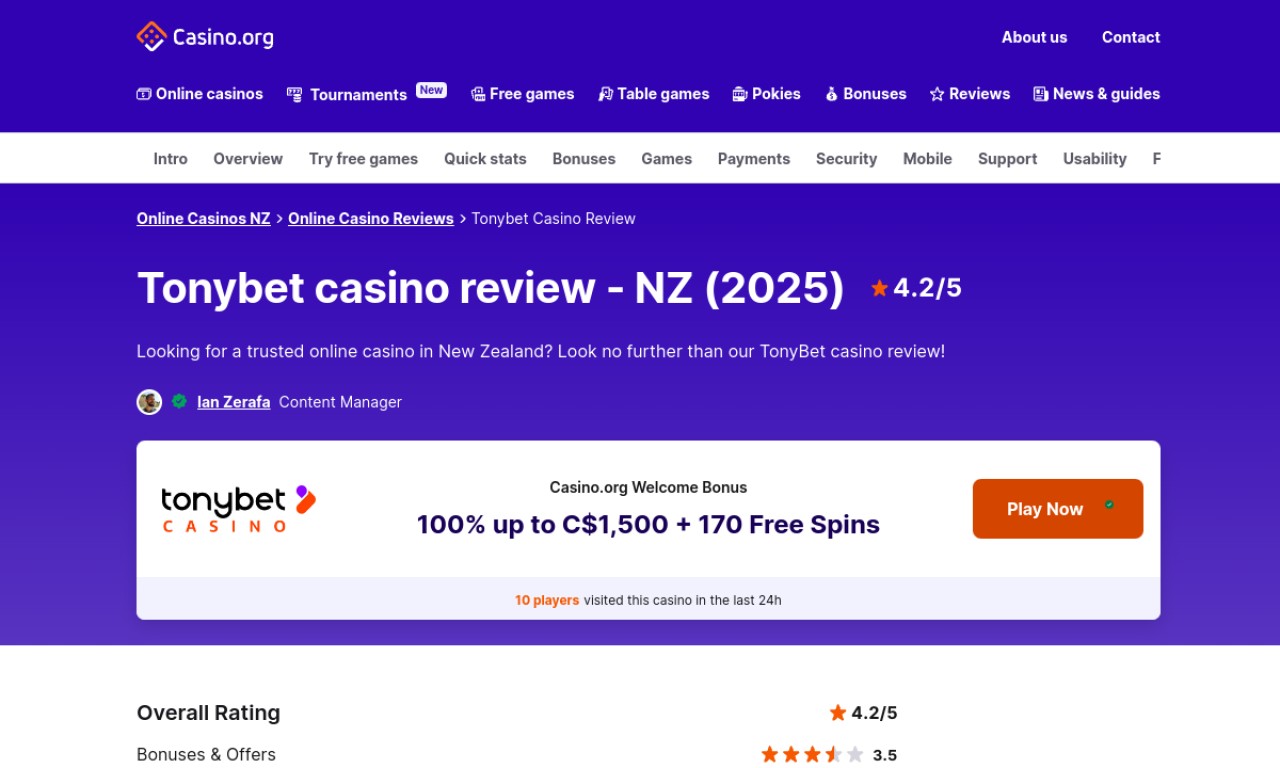Click the Bonuses money bag icon

pos(831,94)
